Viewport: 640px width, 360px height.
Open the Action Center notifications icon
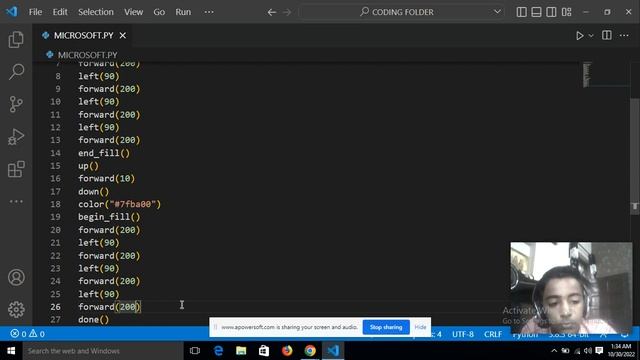(599, 351)
